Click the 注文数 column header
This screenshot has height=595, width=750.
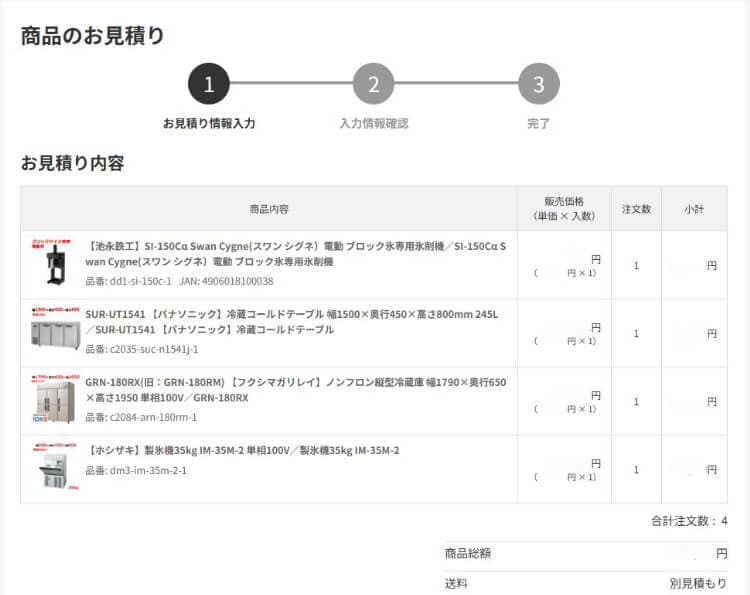pos(636,209)
